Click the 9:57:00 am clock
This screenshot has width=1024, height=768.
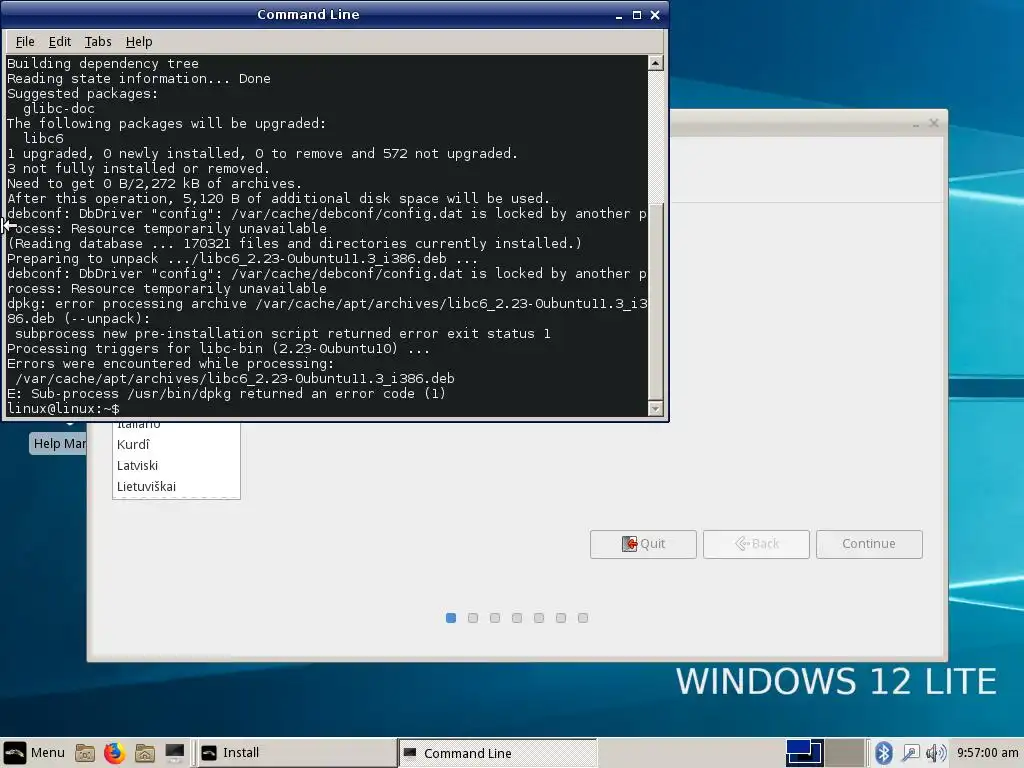(x=987, y=753)
